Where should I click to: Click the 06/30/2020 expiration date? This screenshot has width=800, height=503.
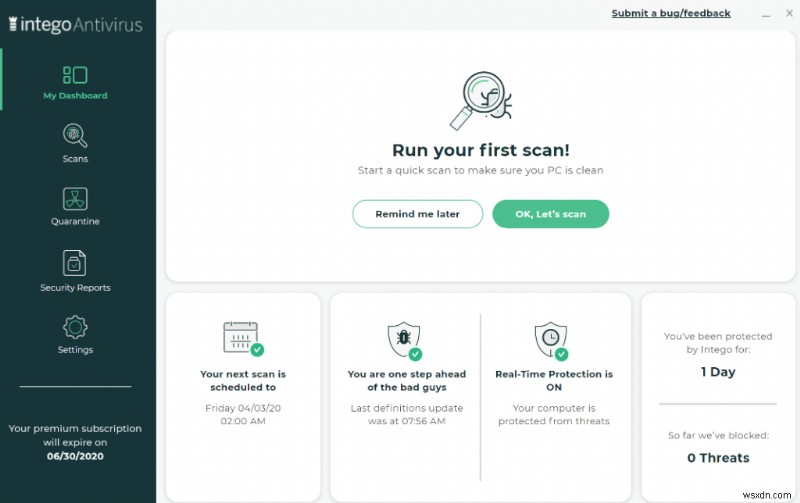pyautogui.click(x=75, y=456)
